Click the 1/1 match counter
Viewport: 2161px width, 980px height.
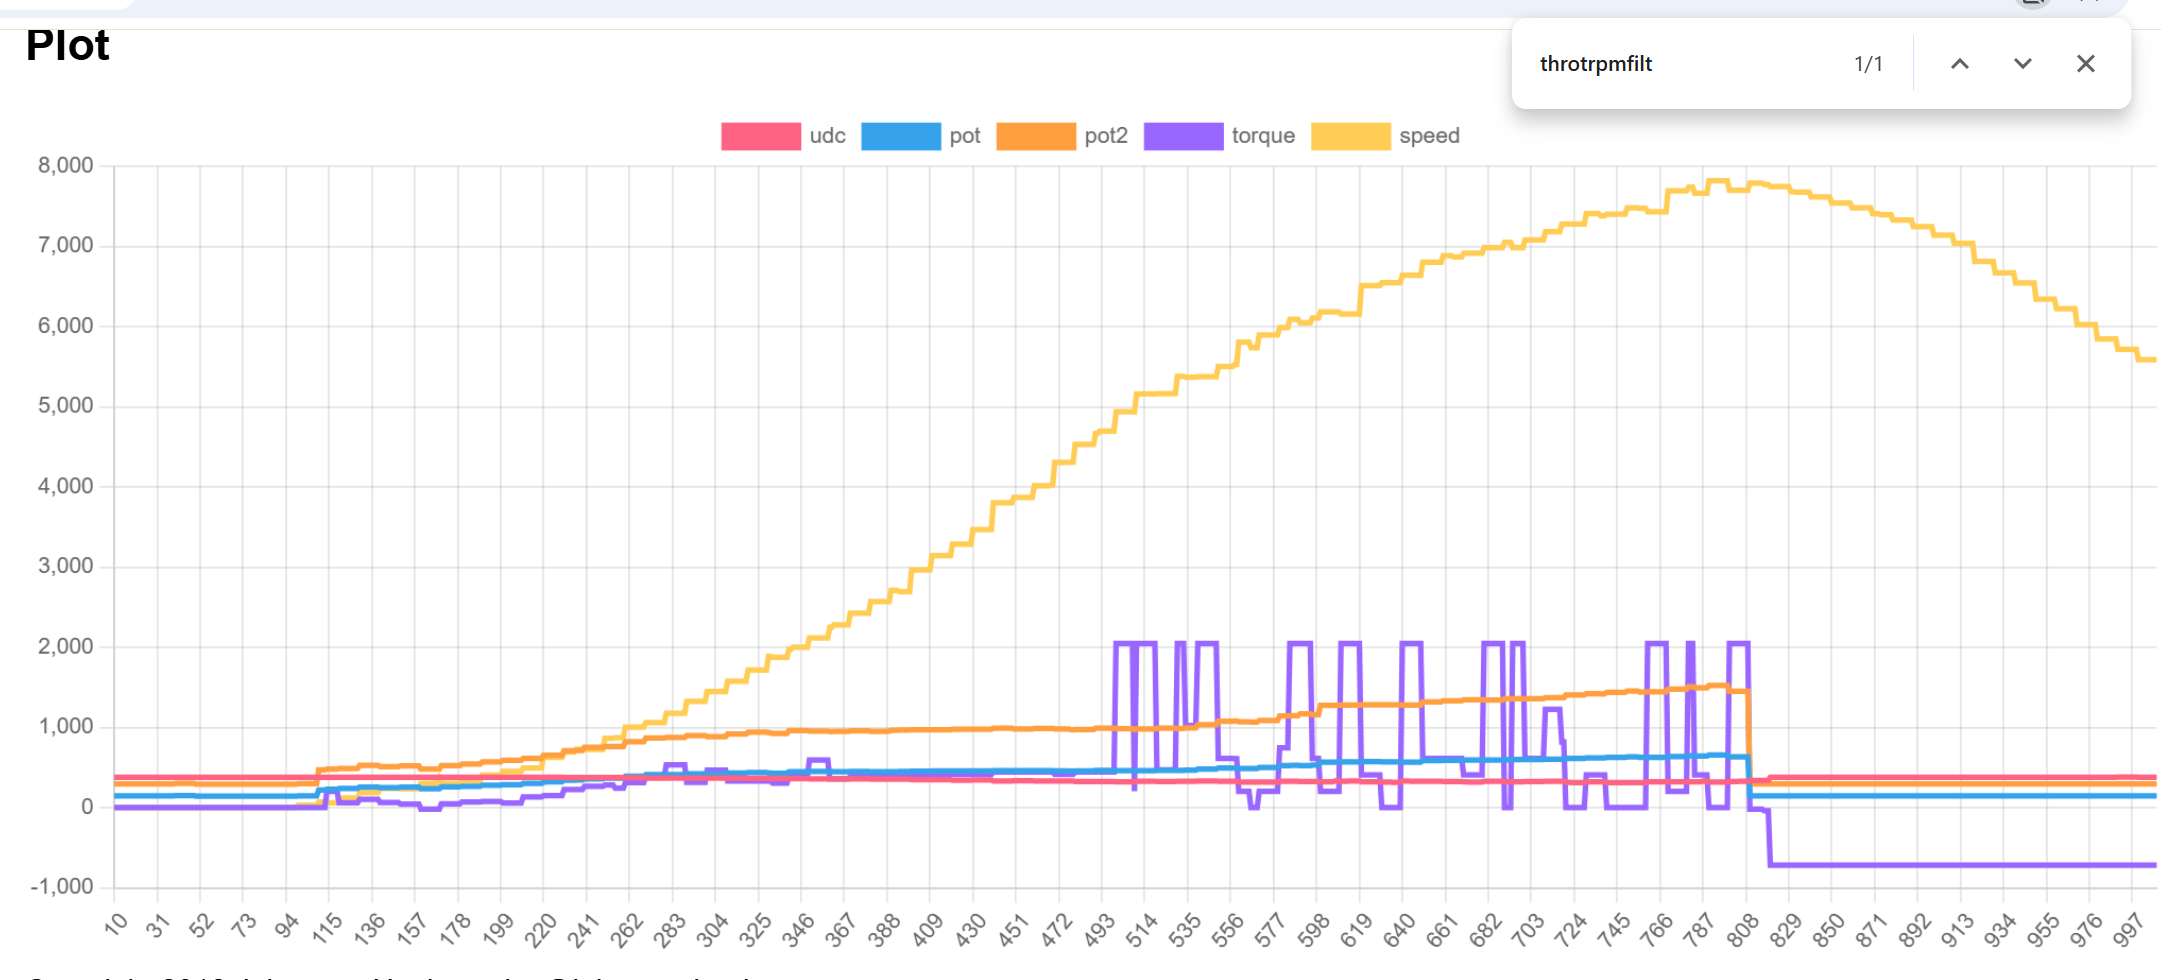click(x=1867, y=64)
